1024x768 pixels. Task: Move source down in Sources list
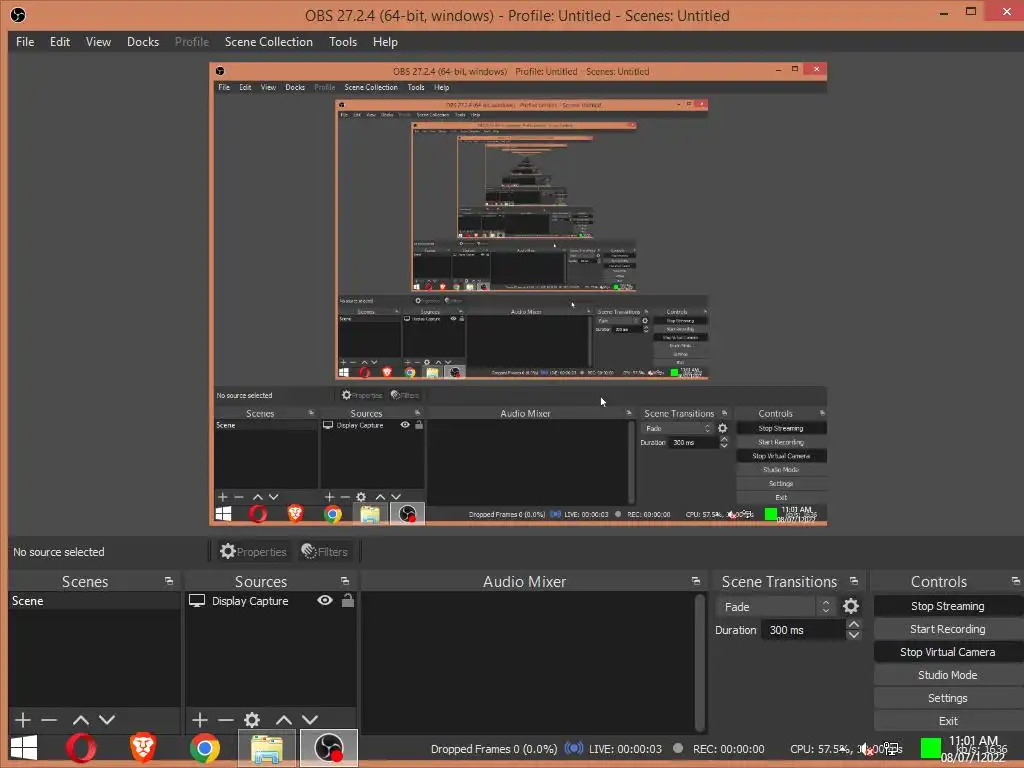coord(310,720)
